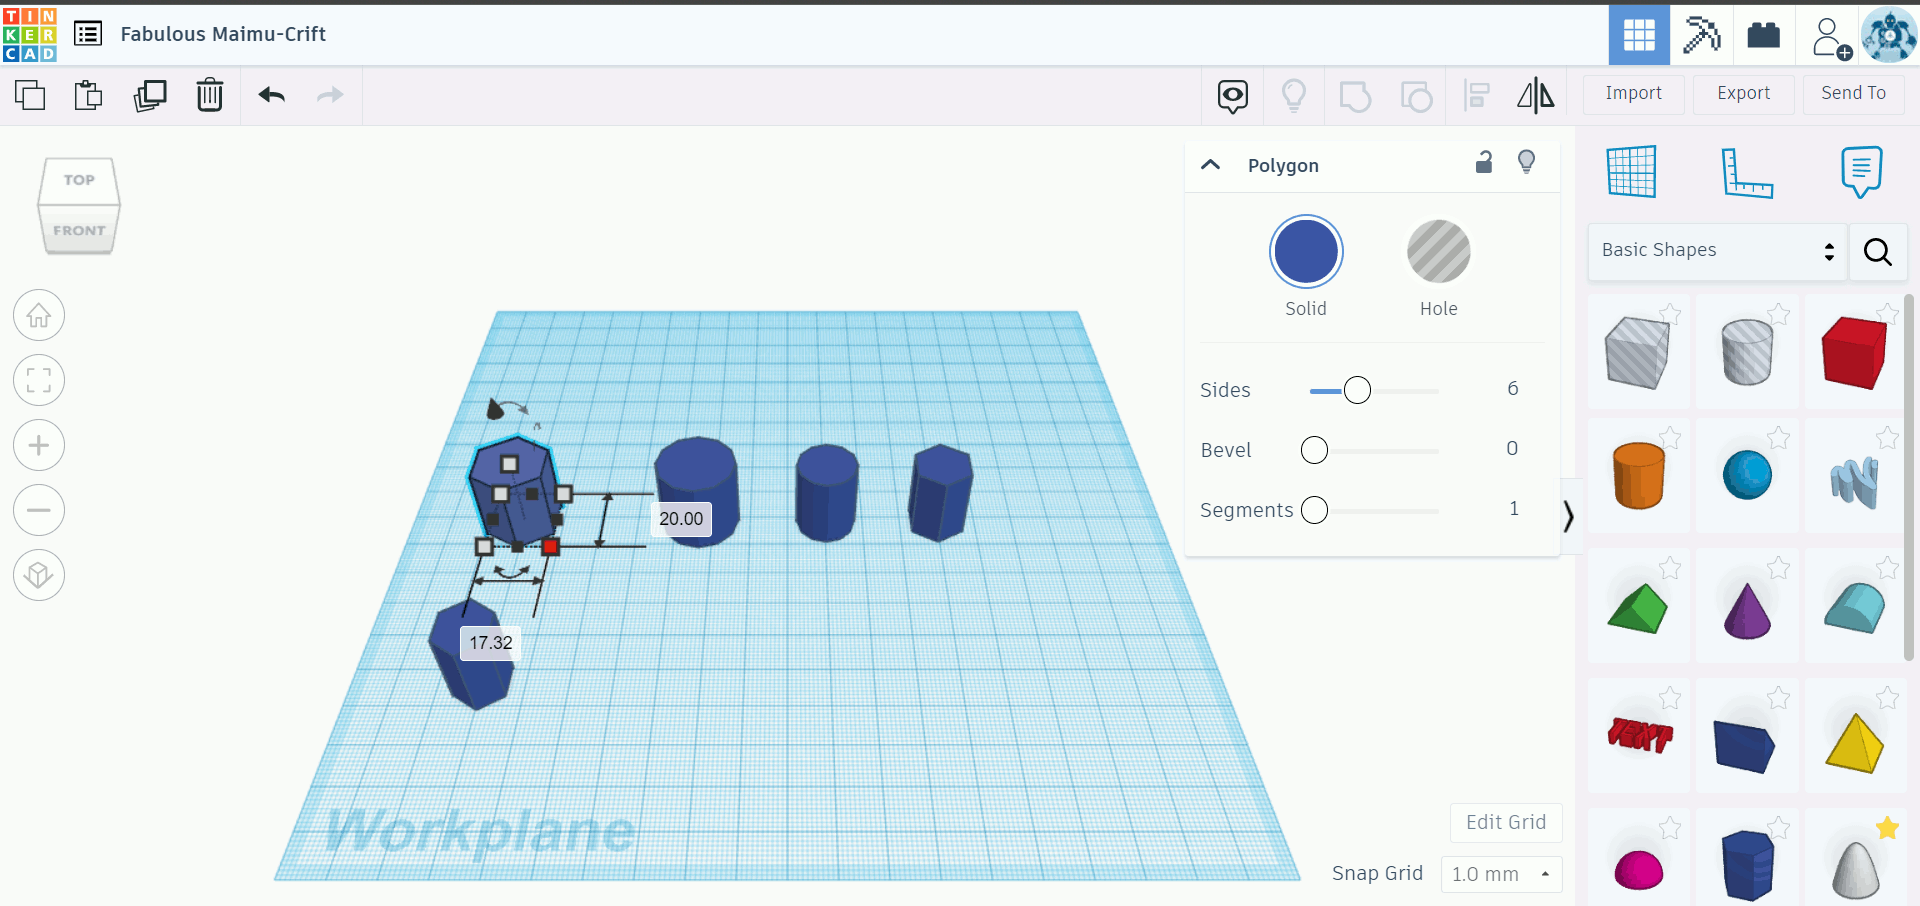Open the Align tool
Screen dimensions: 1920x906
click(x=1476, y=95)
